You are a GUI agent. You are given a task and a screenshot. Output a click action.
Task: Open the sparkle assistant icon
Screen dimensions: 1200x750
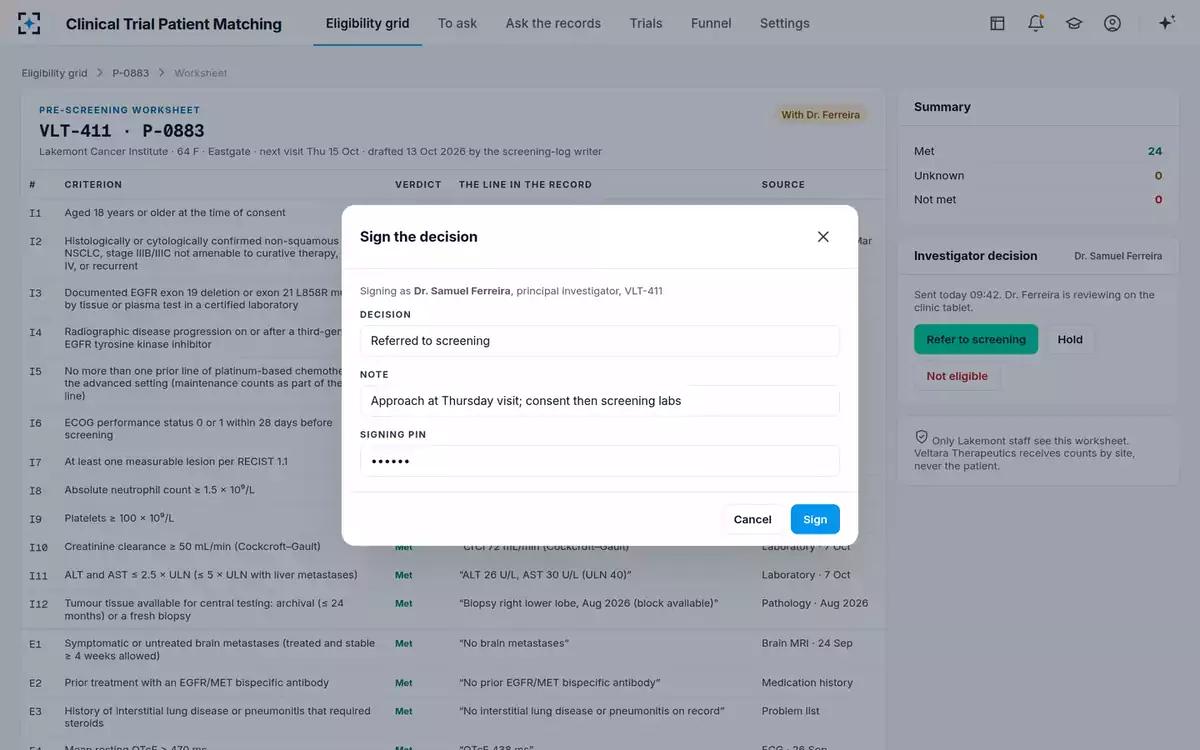pos(1166,23)
